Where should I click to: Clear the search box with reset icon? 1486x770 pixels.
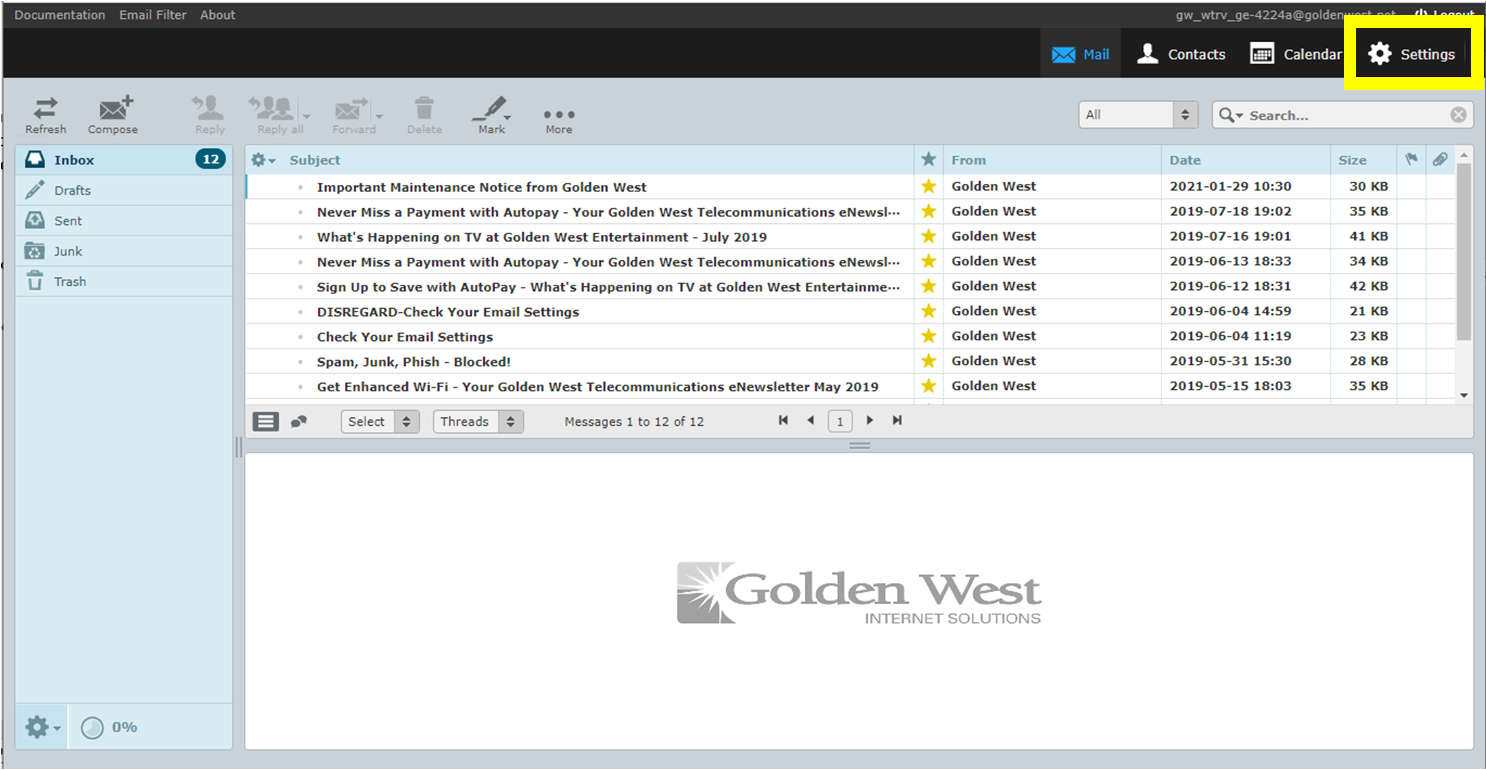(1458, 115)
